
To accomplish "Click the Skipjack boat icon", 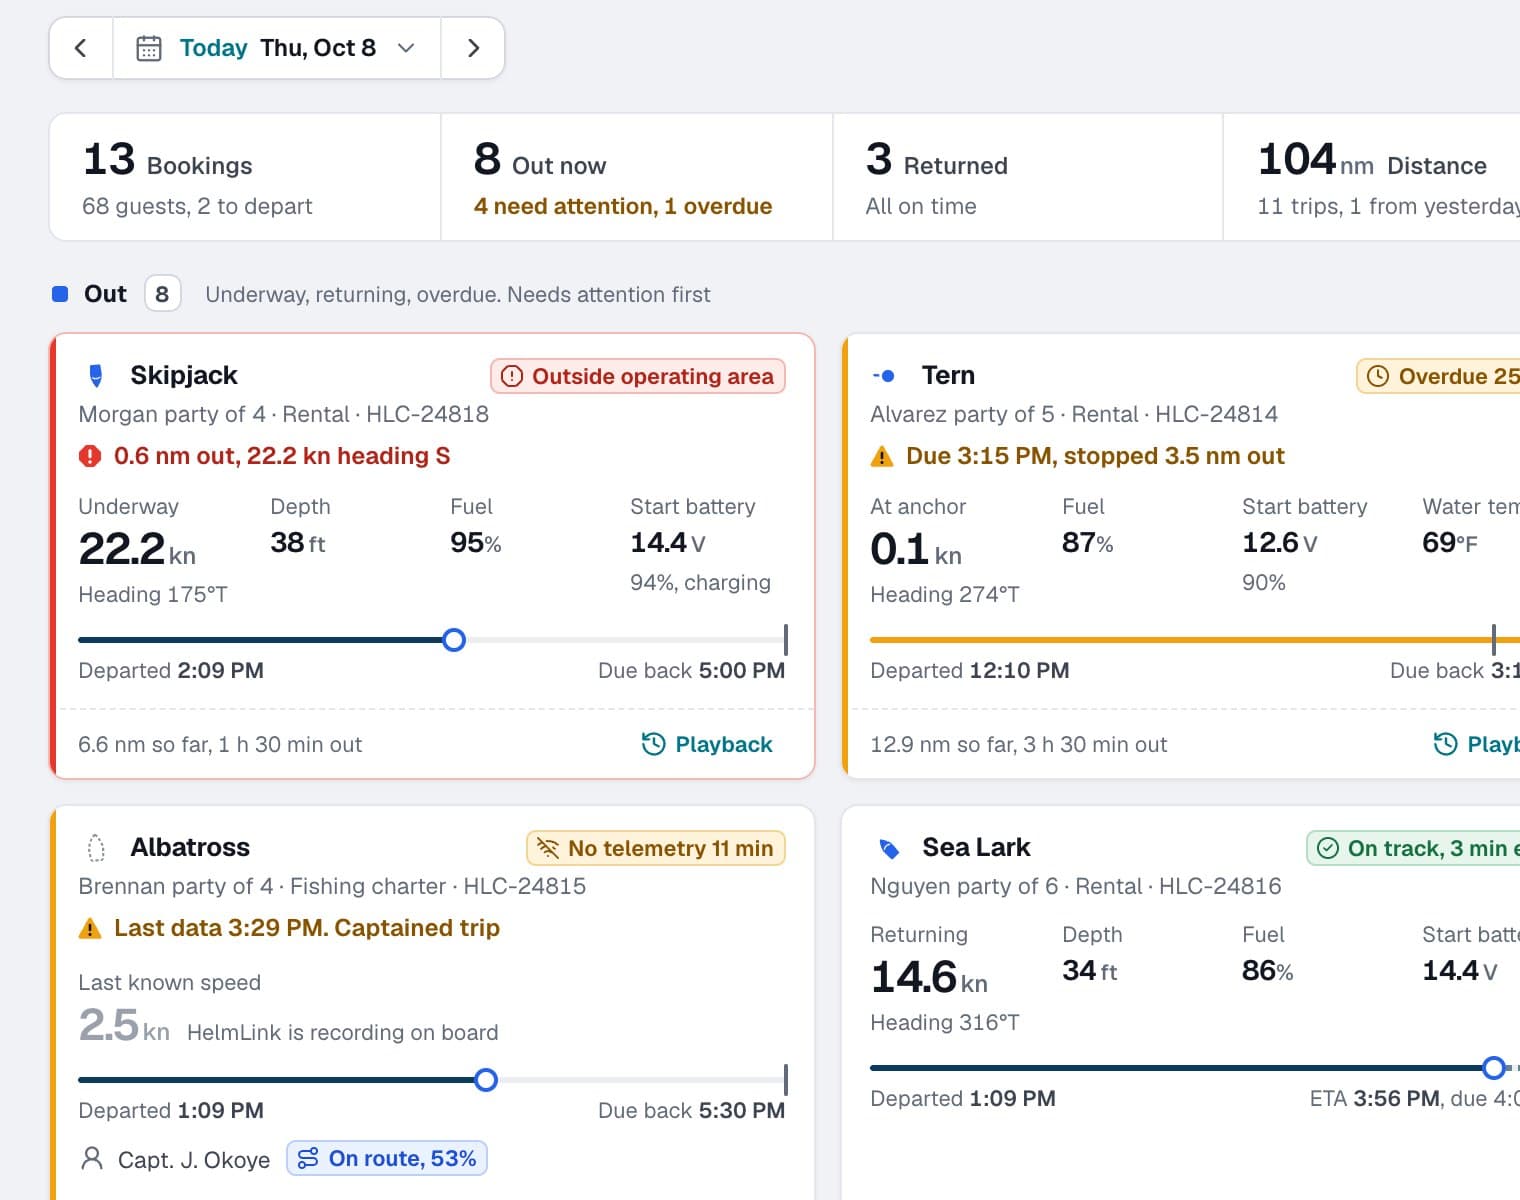I will pos(96,375).
